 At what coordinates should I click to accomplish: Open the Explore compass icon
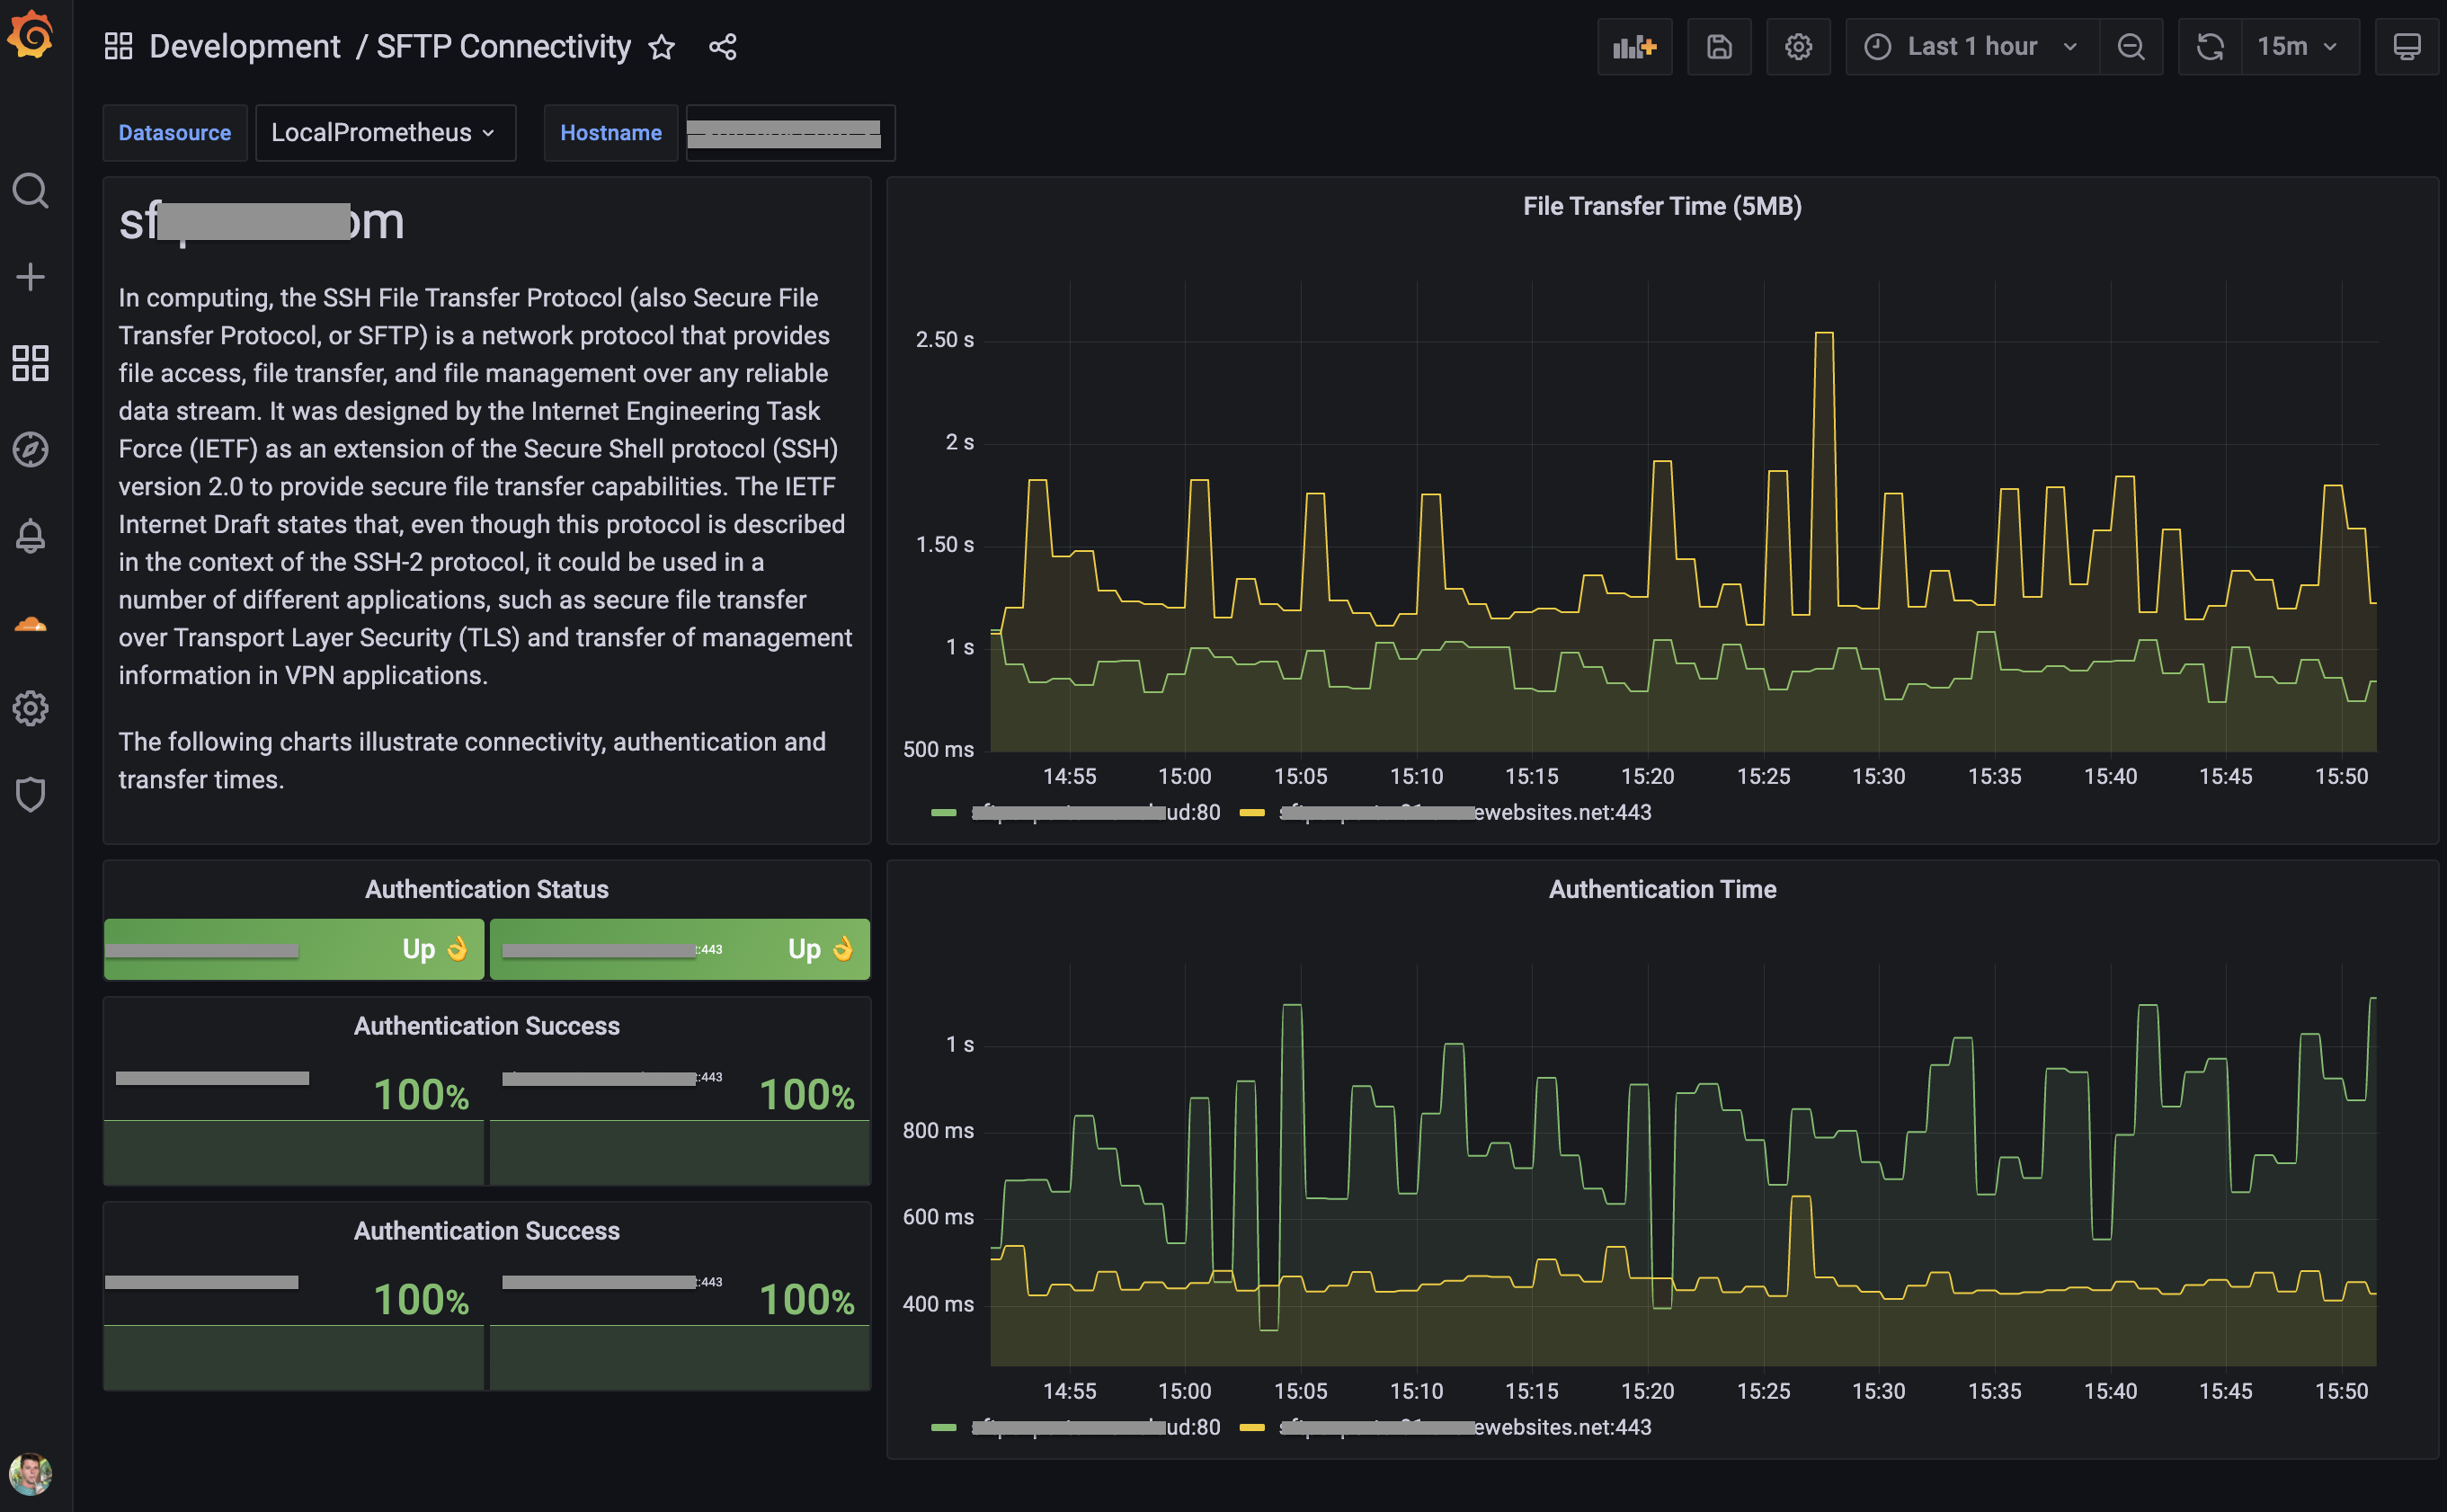click(30, 449)
